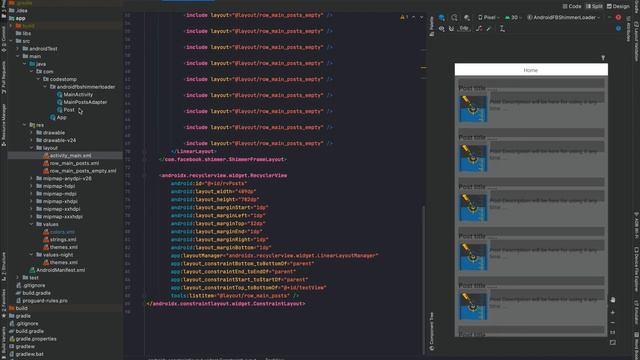Open the Palette panel

click(432, 26)
